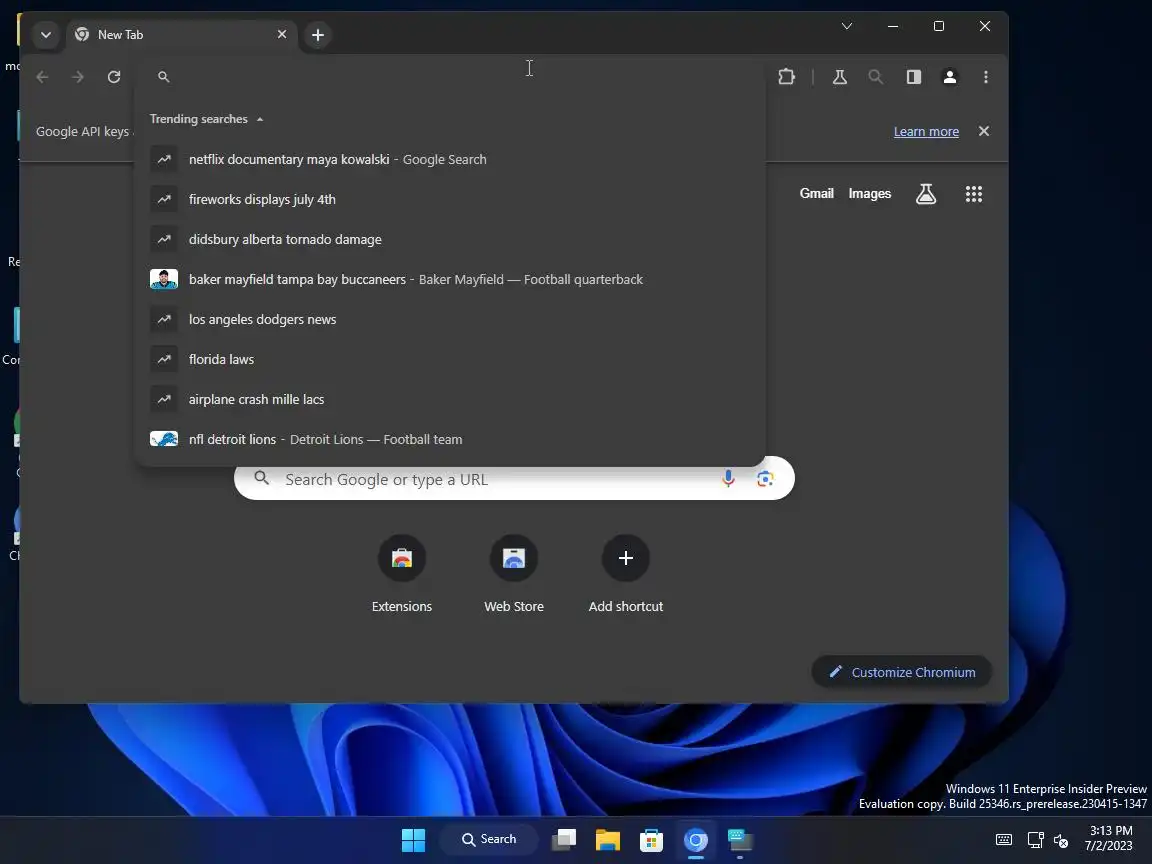Screen dimensions: 1152x864
Task: Select the New Tab tab
Action: pyautogui.click(x=181, y=35)
